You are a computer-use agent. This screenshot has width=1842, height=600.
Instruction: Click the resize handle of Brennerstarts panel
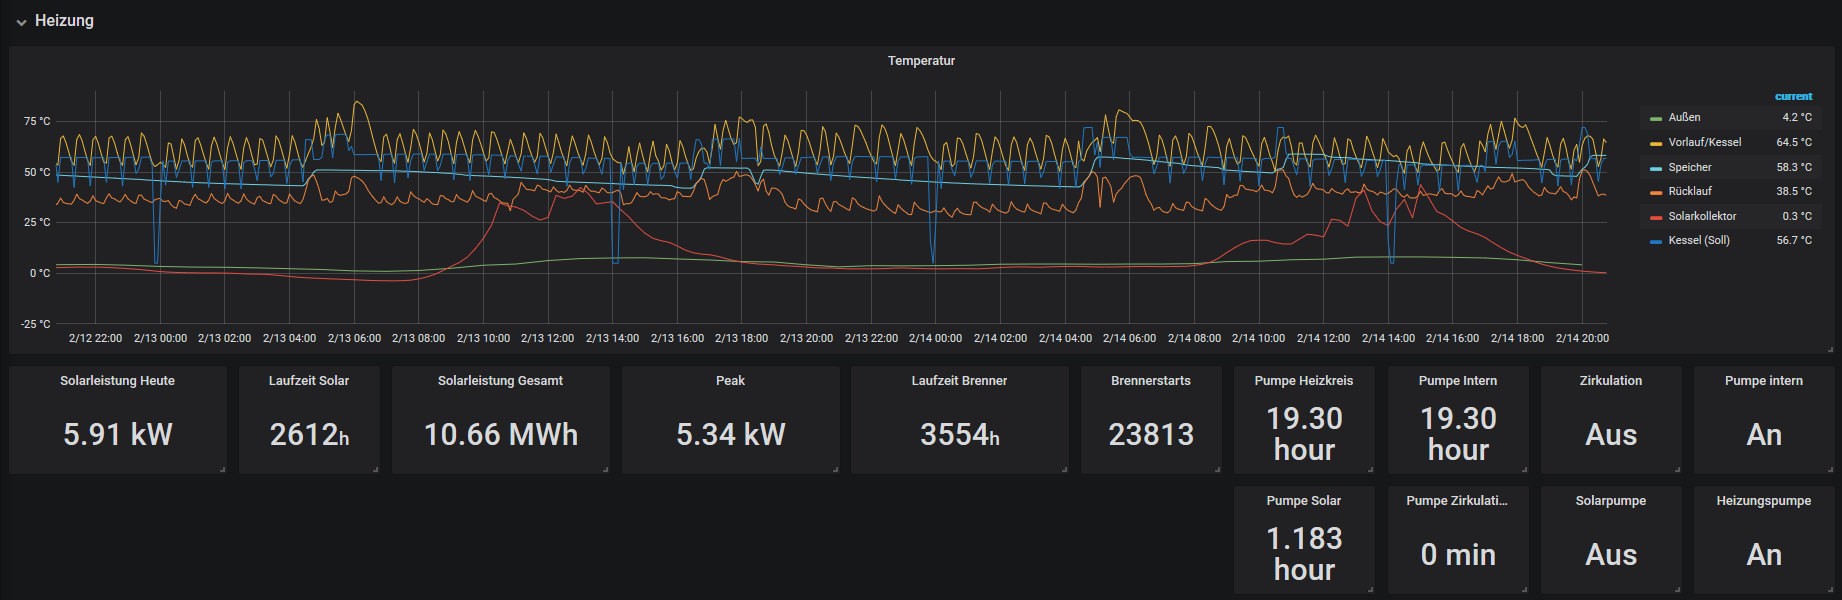click(x=1217, y=469)
